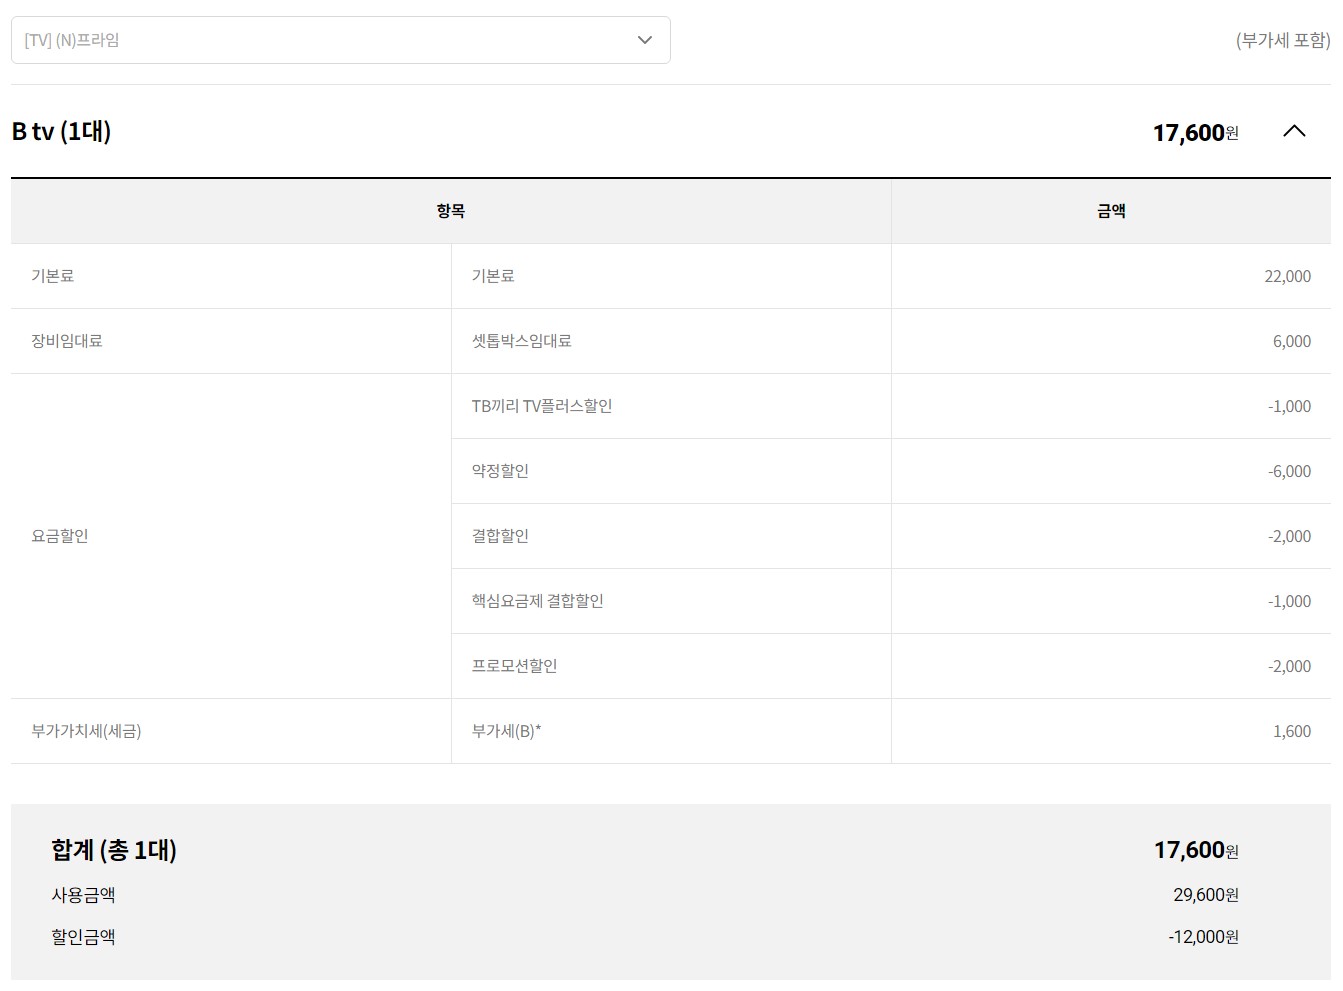This screenshot has width=1343, height=991.
Task: Select the 부가가치세(세금) category cell
Action: click(231, 731)
